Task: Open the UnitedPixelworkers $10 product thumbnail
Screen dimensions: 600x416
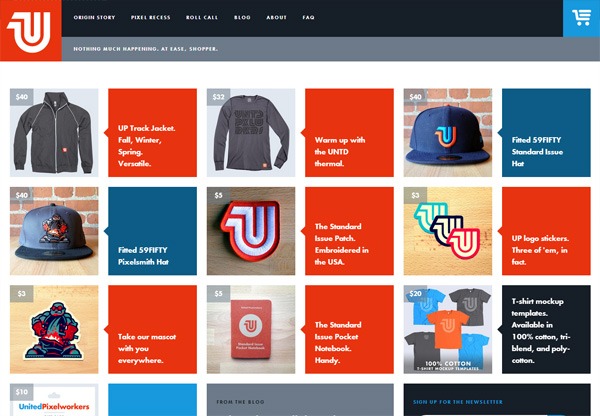Action: (x=54, y=400)
